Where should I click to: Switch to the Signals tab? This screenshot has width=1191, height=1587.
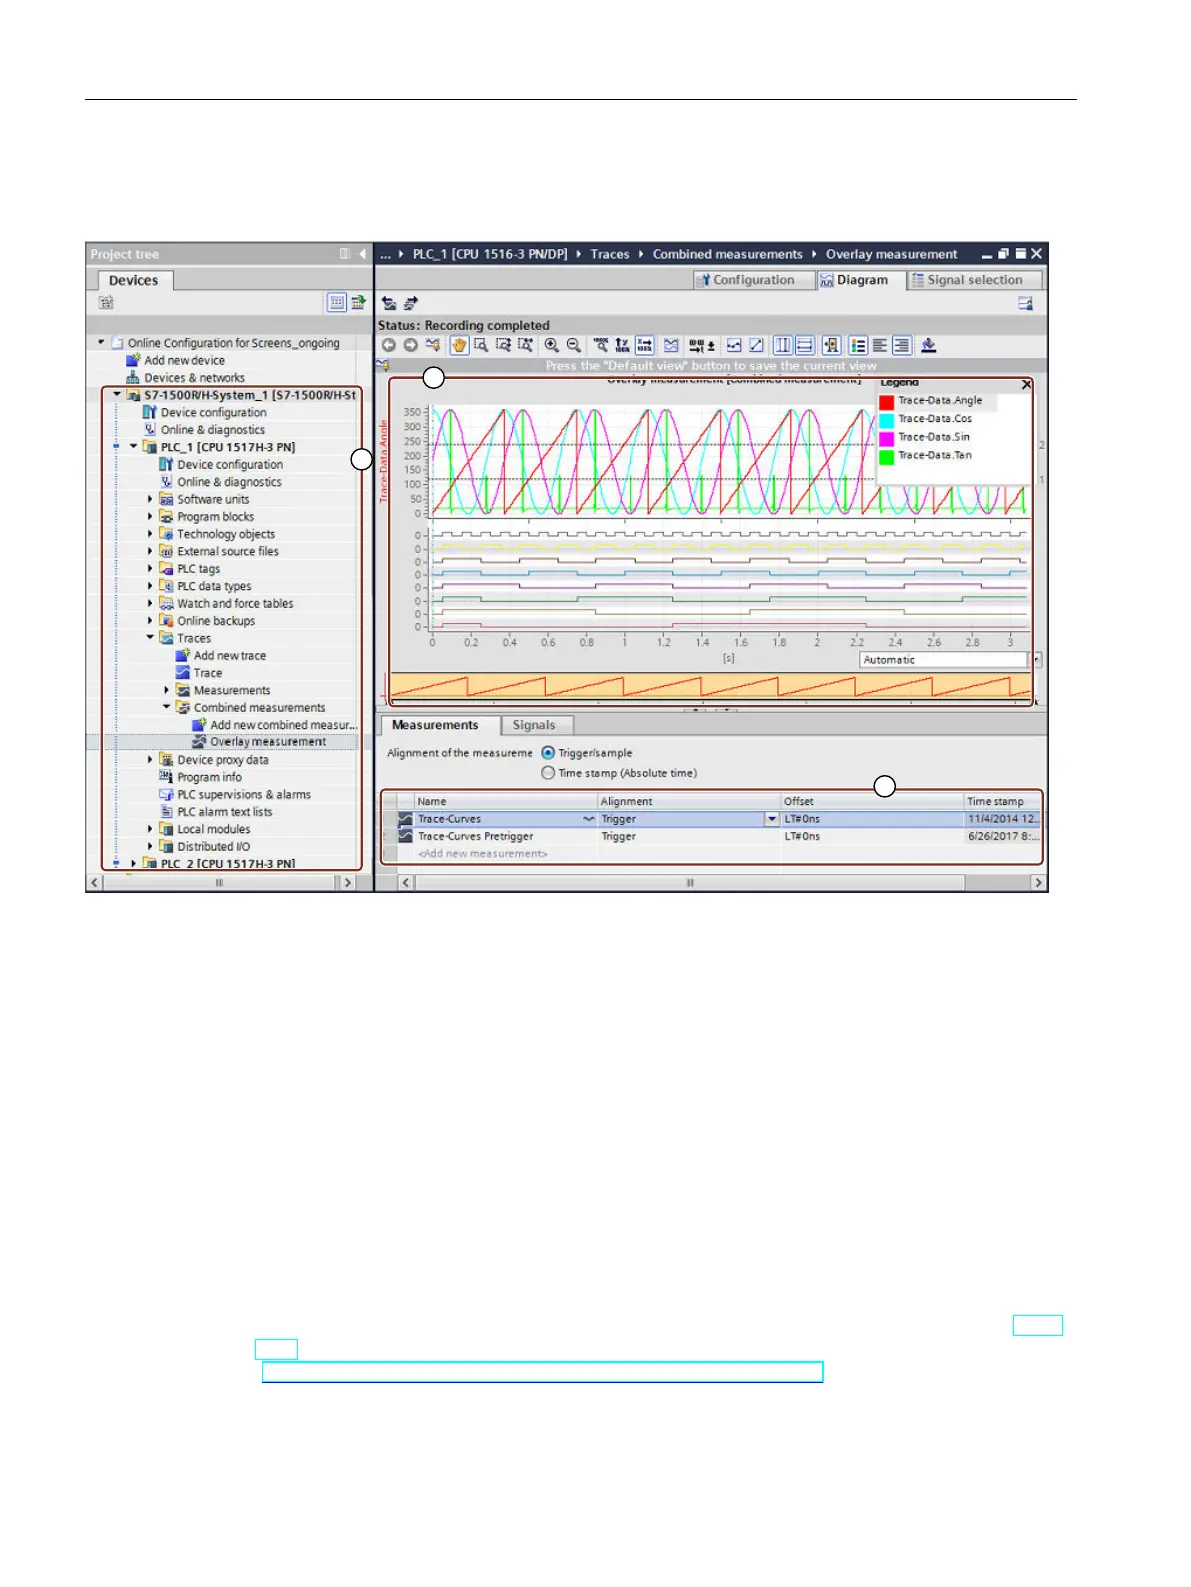tap(533, 725)
